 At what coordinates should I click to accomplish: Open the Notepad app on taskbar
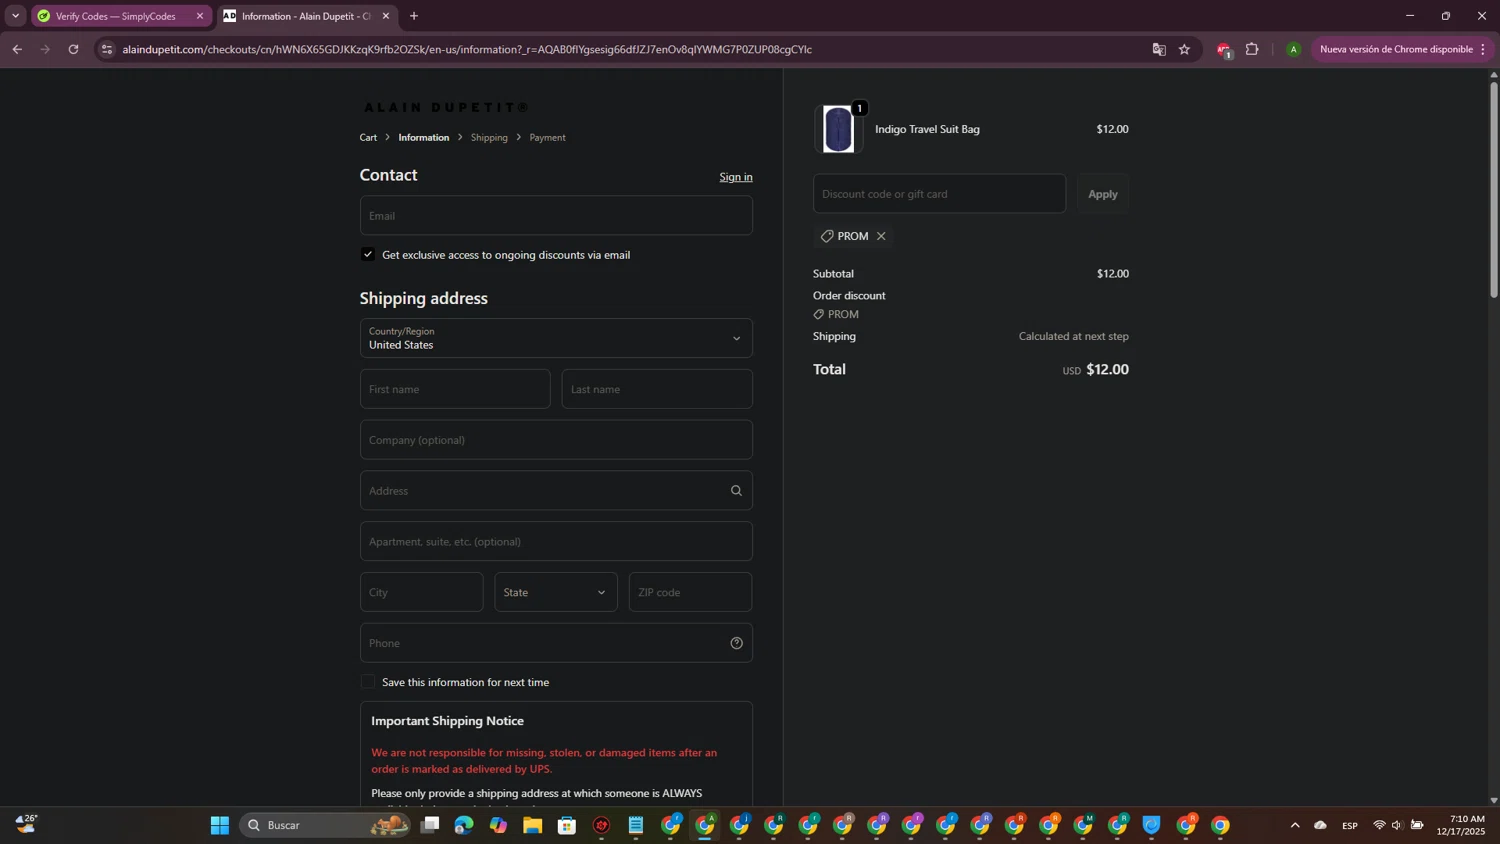click(636, 825)
